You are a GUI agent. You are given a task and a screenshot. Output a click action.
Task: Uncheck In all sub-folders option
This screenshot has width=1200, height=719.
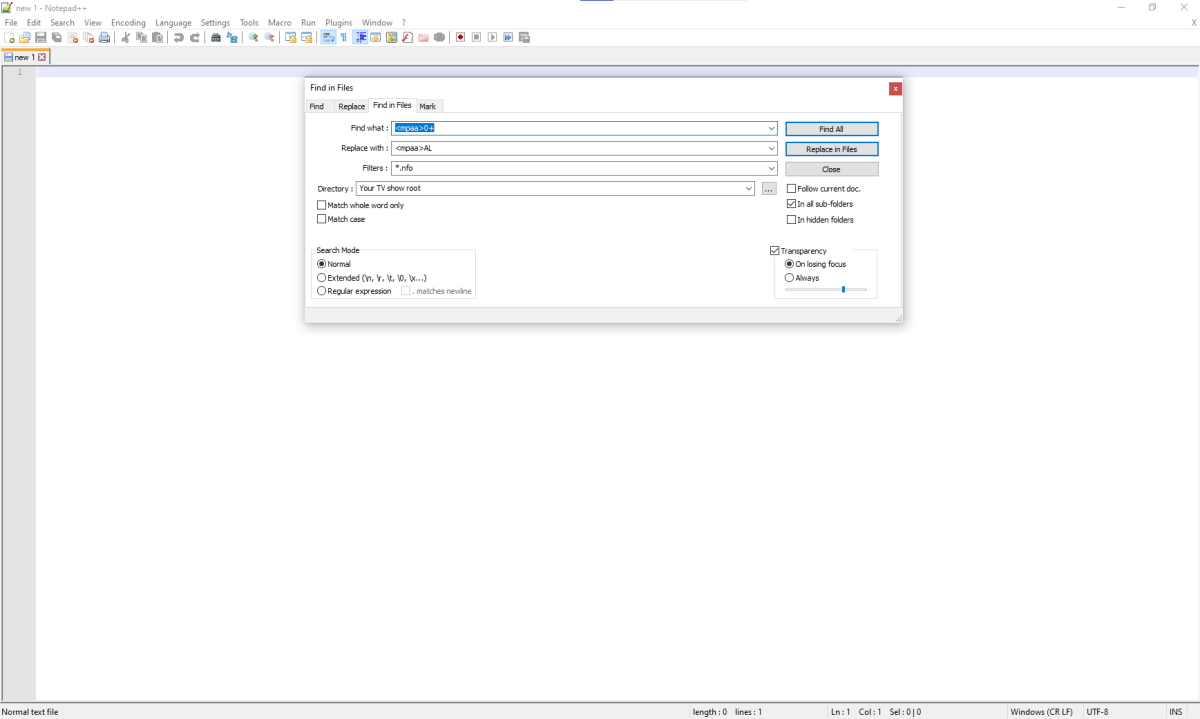(x=792, y=204)
